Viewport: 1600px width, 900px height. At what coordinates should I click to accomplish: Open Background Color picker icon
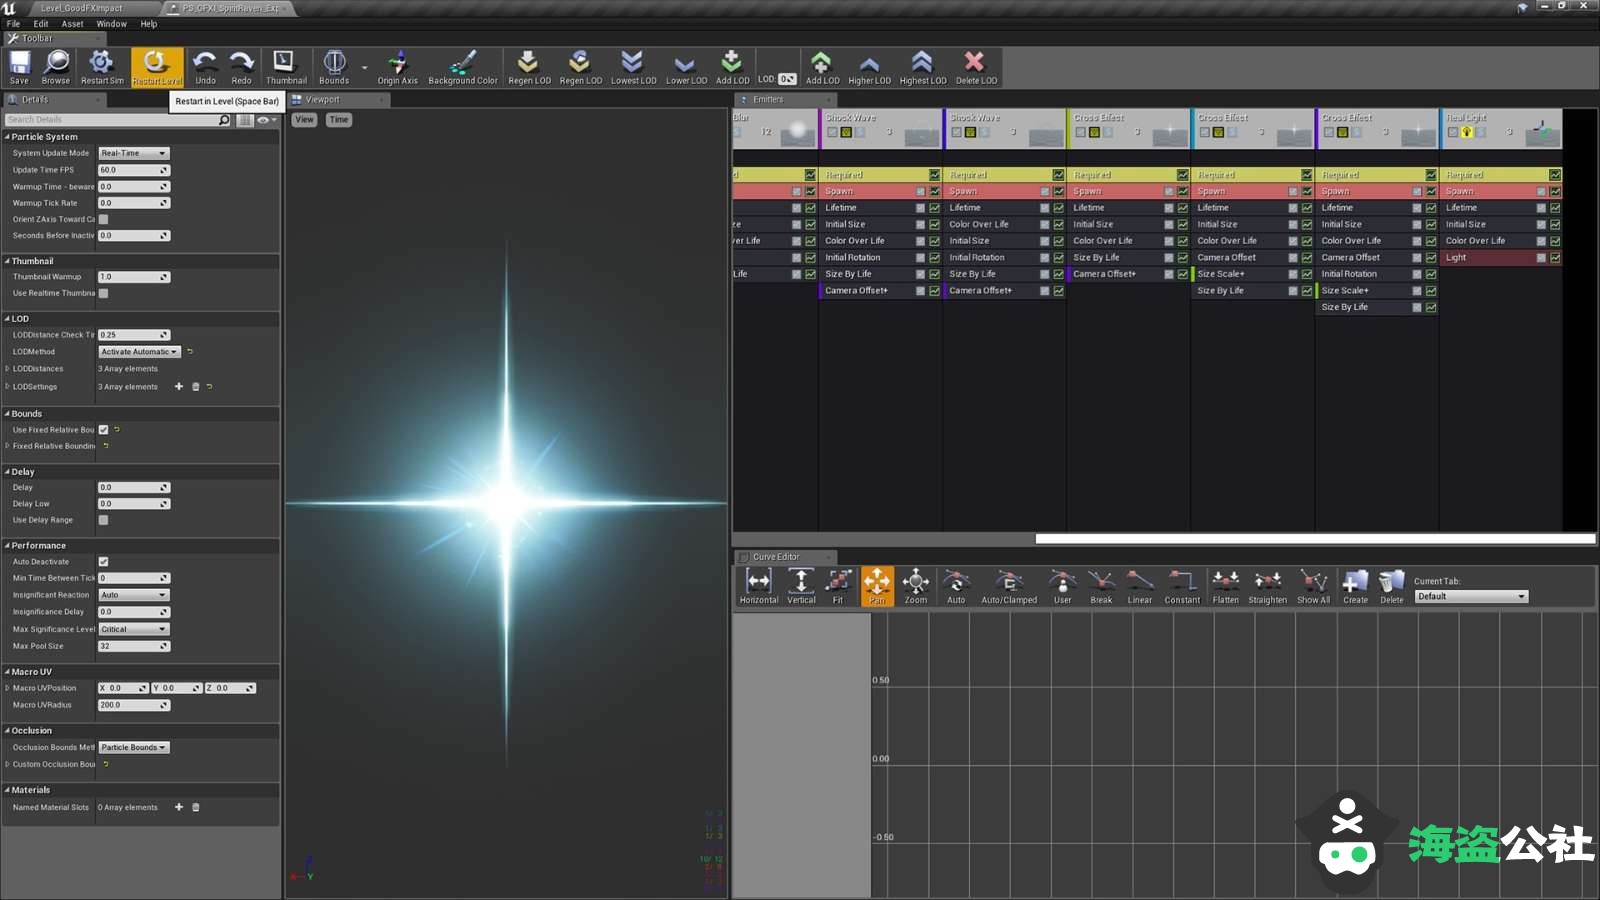tap(462, 67)
